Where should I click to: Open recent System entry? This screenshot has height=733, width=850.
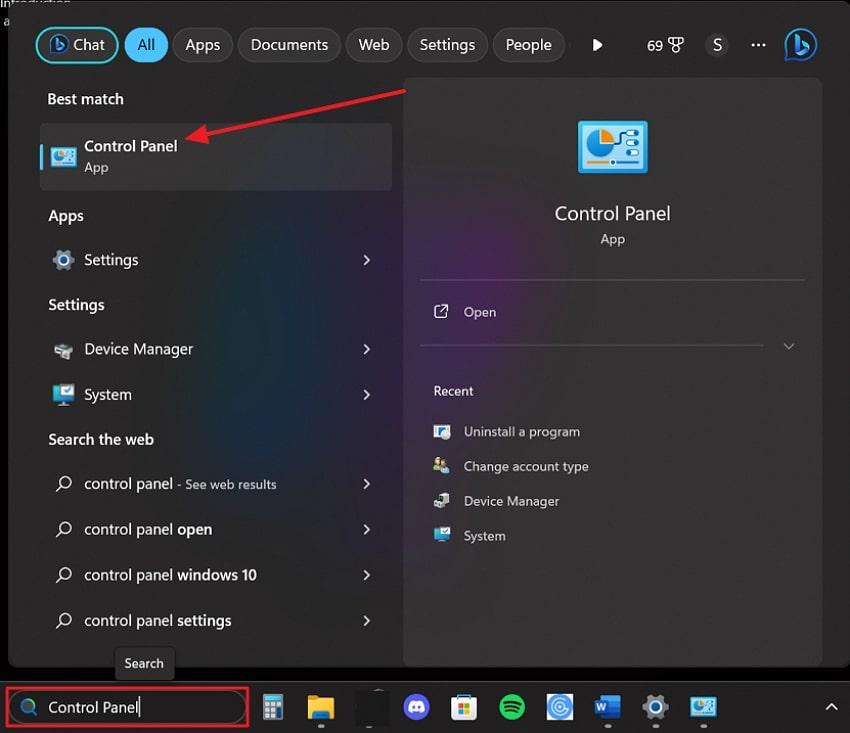469,536
